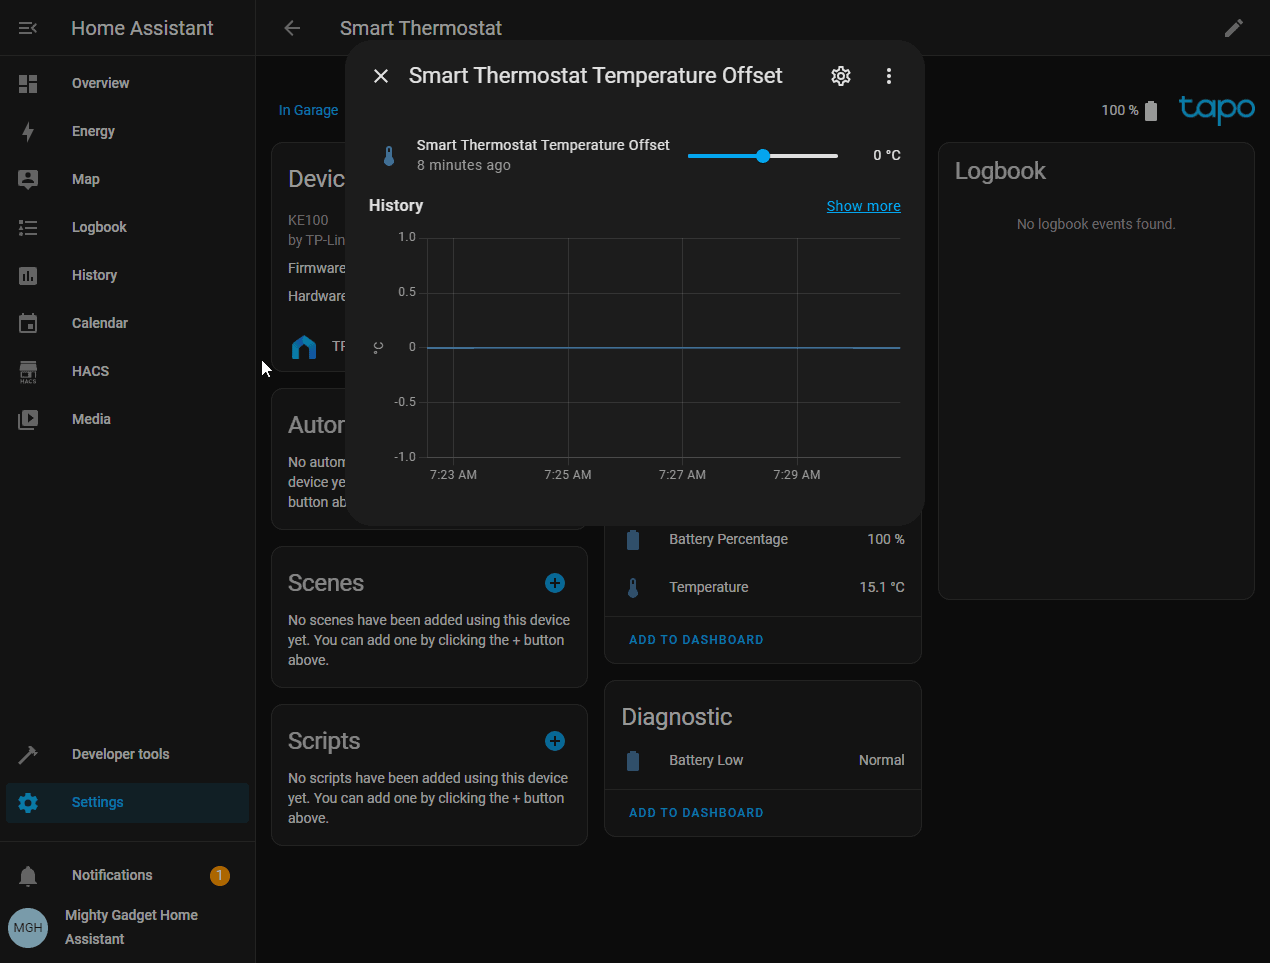Collapse the sidebar with the menu icon
Viewport: 1270px width, 963px height.
point(28,28)
